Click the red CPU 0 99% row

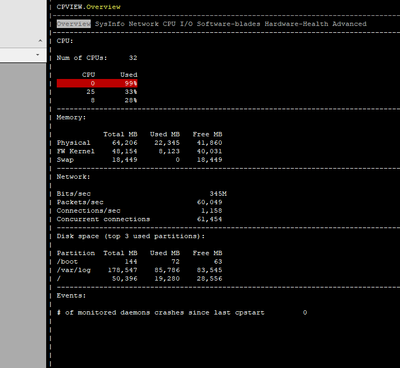click(97, 83)
